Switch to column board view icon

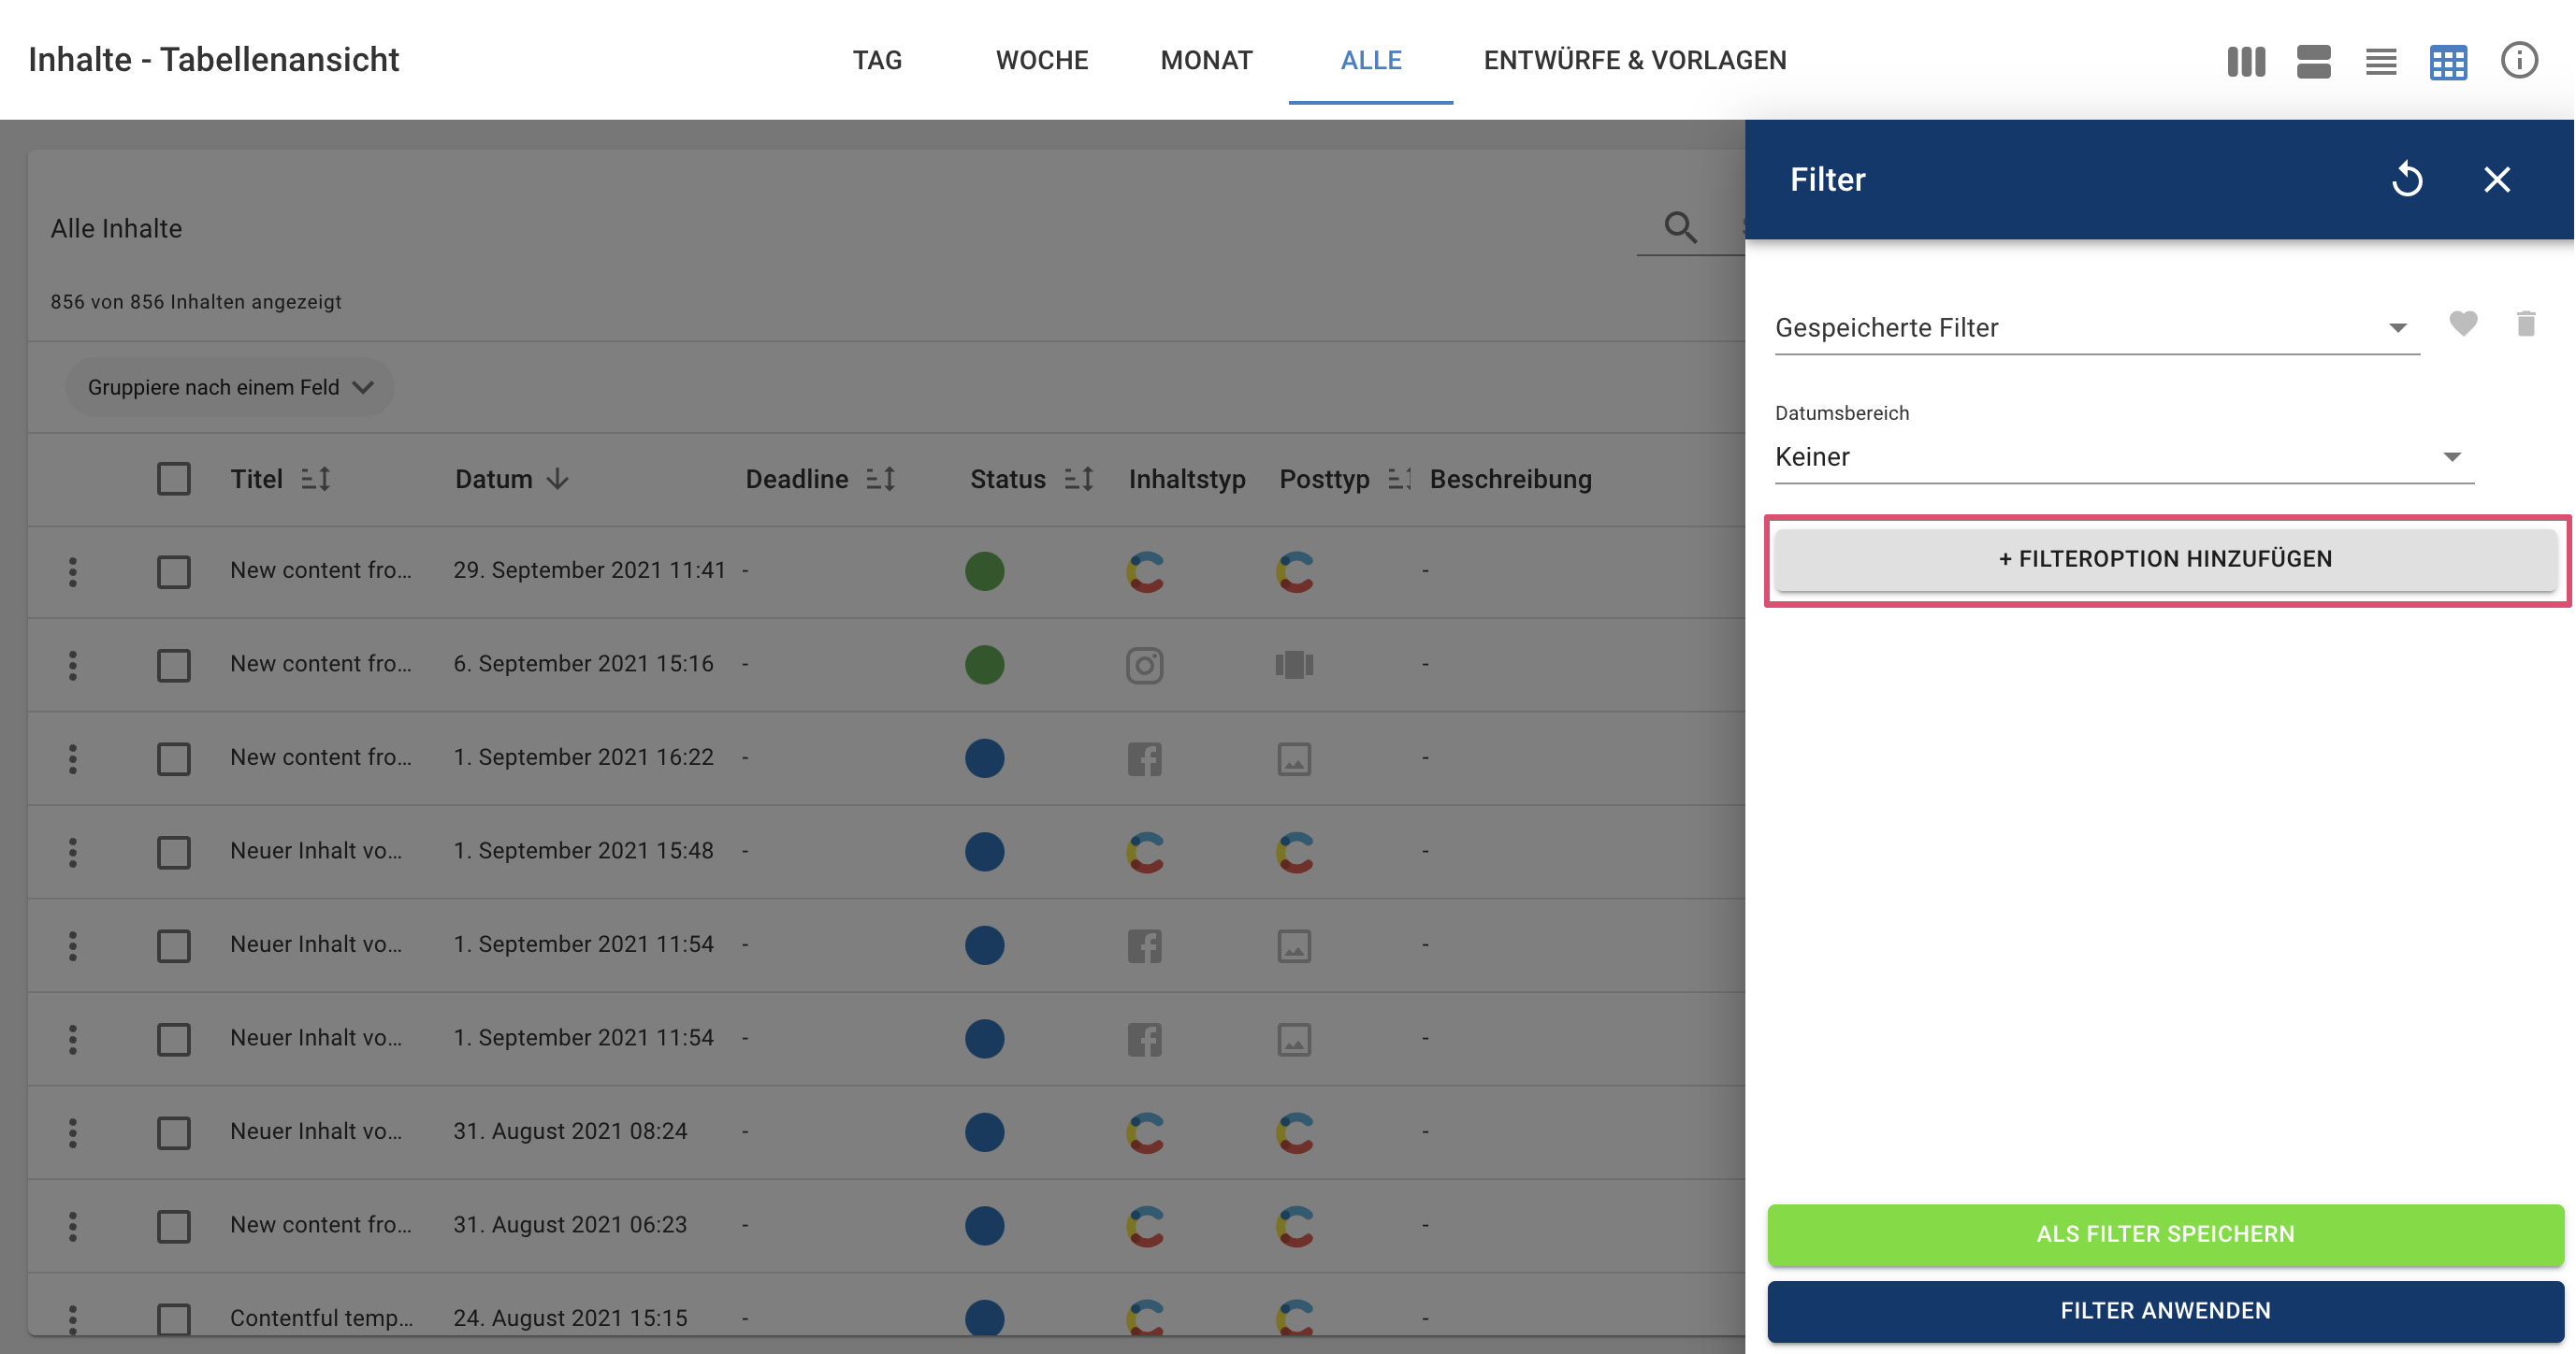(x=2246, y=61)
